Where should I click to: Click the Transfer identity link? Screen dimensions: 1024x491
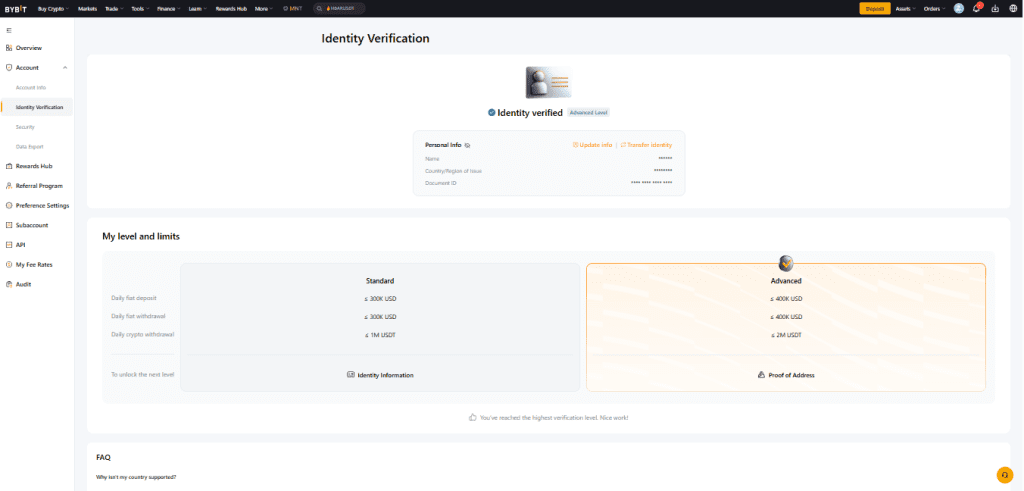pos(646,145)
